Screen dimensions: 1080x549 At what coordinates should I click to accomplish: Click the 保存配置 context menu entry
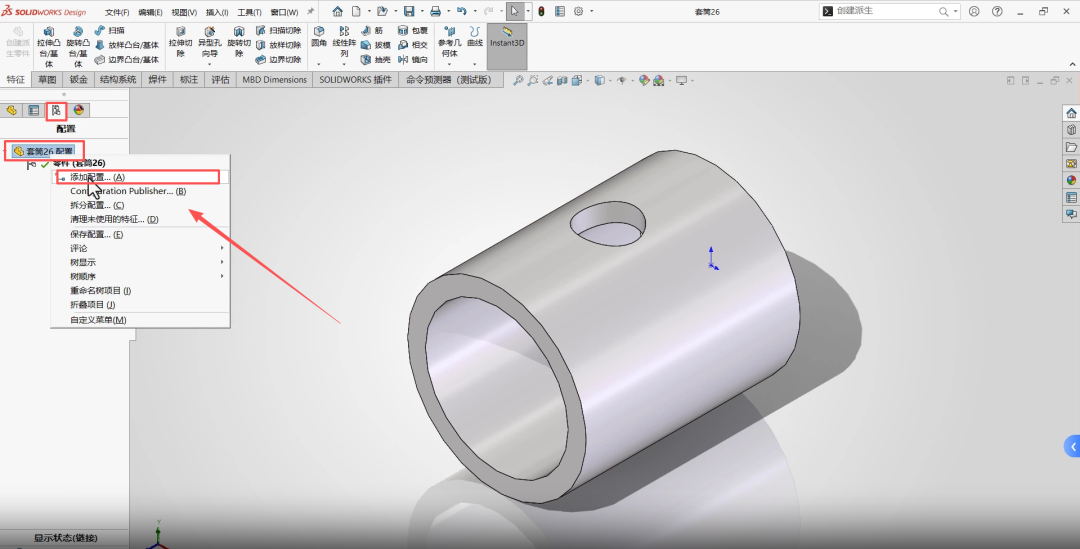tap(96, 234)
